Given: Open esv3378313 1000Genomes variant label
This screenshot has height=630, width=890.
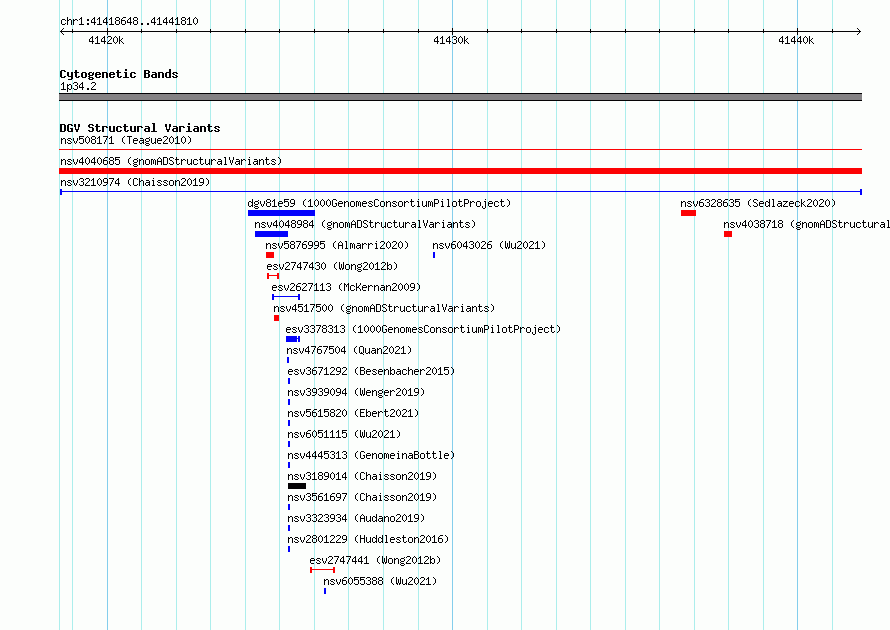Looking at the screenshot, I should click(422, 329).
